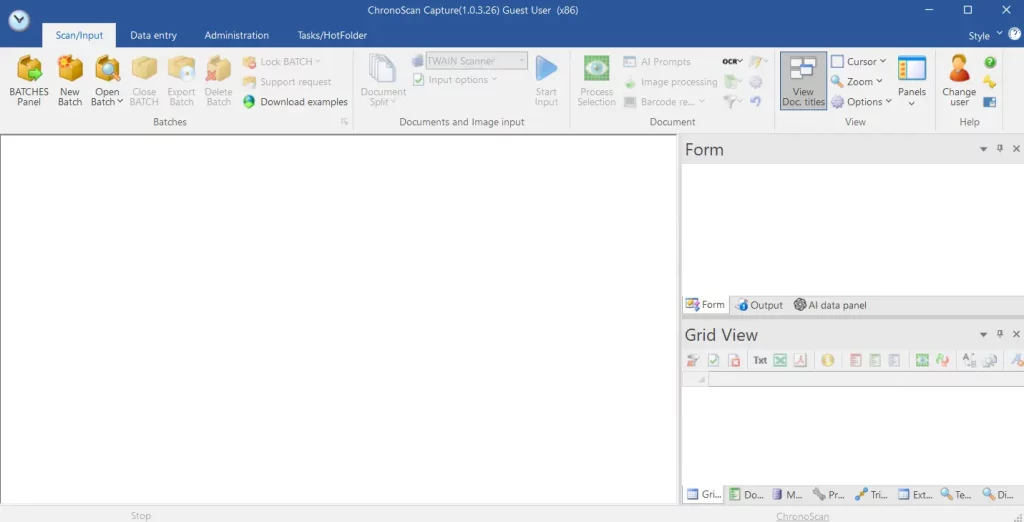Switch to the Output panel tab

pyautogui.click(x=759, y=305)
